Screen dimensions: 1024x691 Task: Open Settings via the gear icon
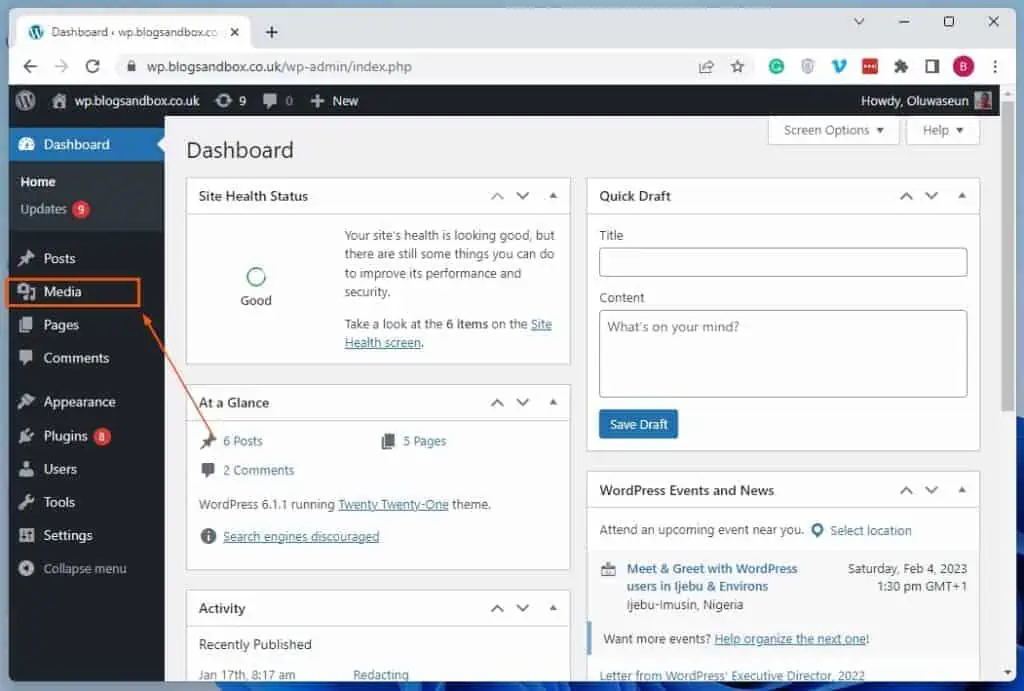point(29,535)
